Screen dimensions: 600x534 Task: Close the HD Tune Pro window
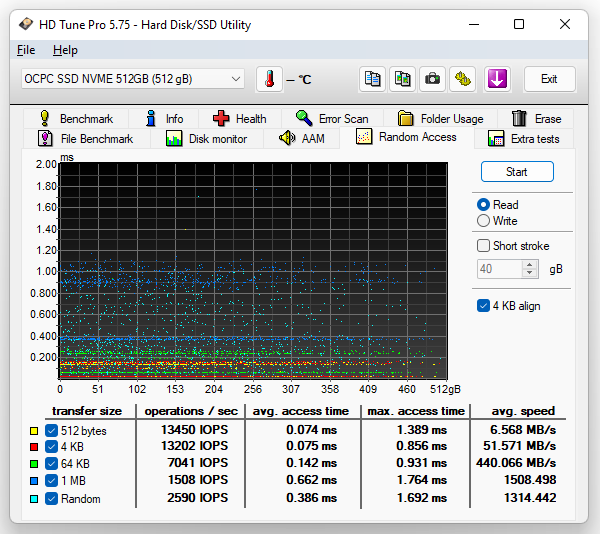pos(565,24)
